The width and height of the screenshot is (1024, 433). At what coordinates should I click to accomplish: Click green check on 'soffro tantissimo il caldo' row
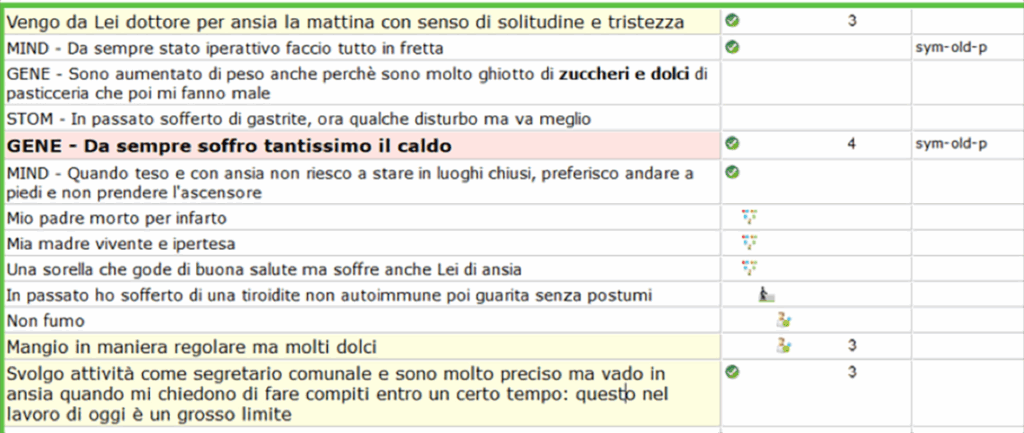pyautogui.click(x=733, y=144)
